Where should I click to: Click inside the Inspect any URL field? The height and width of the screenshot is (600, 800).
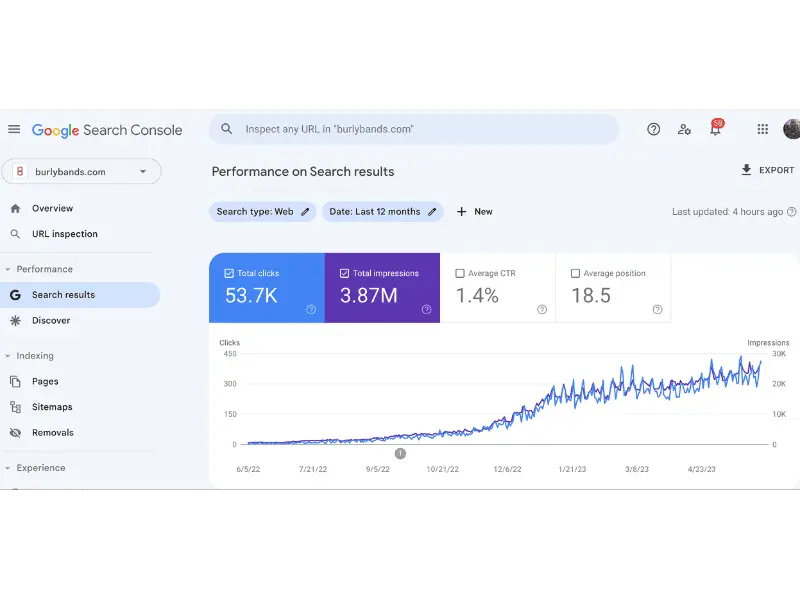tap(414, 129)
